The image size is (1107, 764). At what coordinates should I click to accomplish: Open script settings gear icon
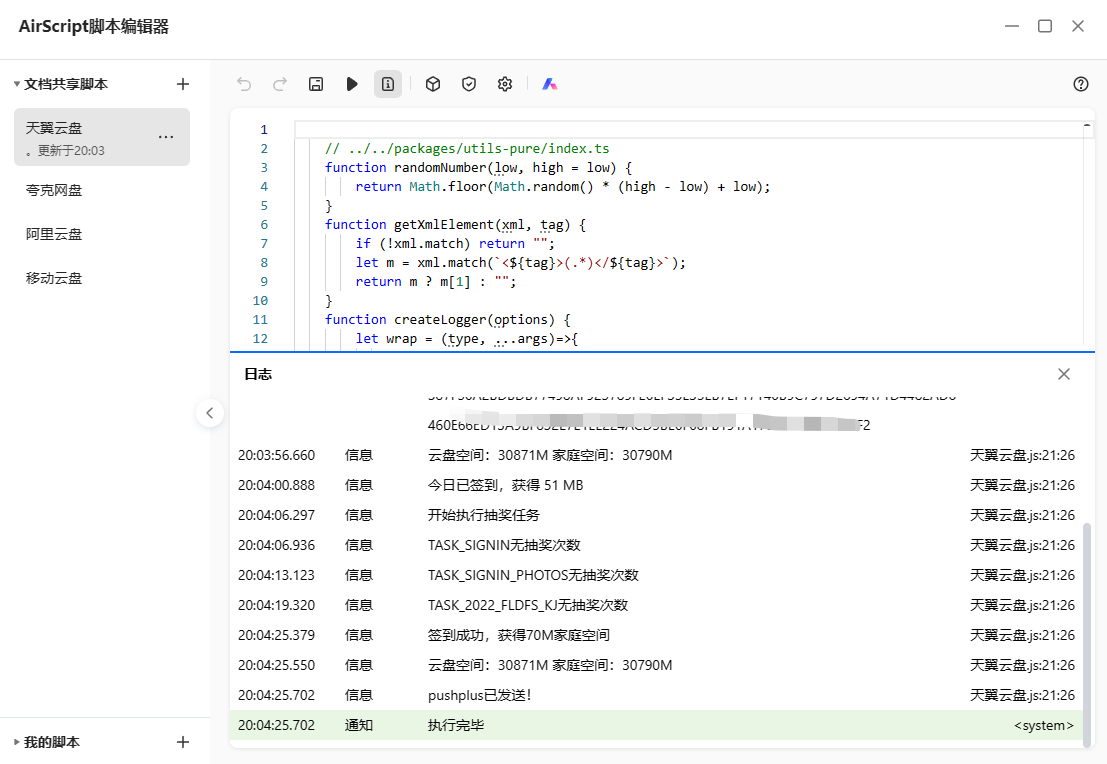point(505,84)
